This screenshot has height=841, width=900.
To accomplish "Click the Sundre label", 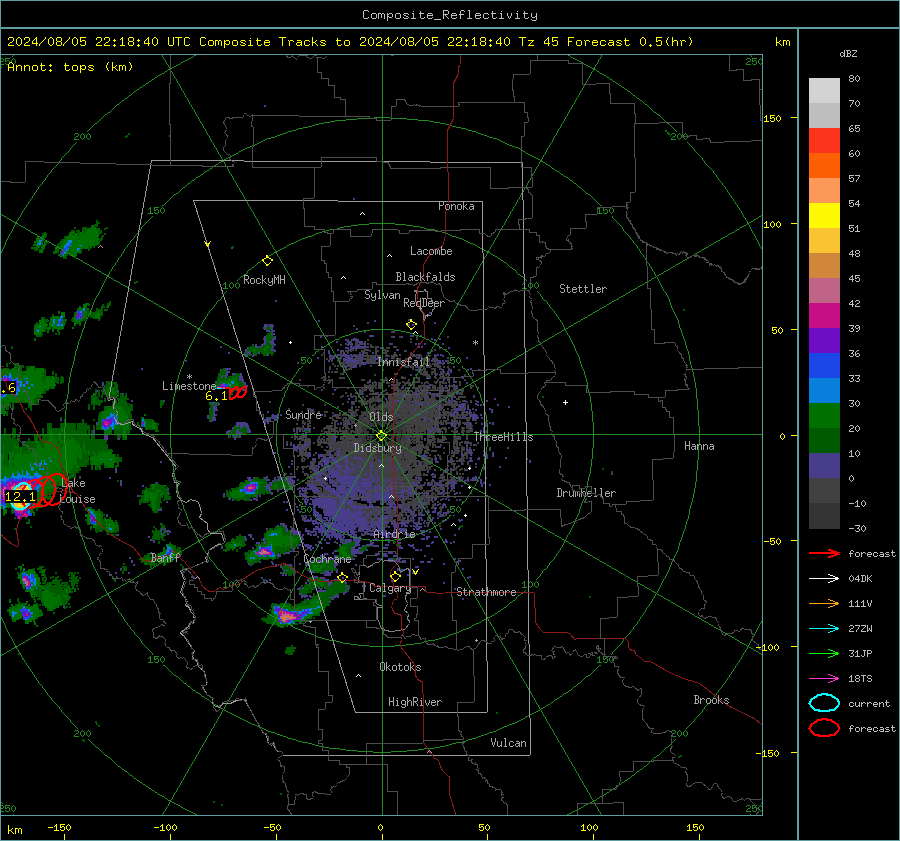I will (303, 414).
